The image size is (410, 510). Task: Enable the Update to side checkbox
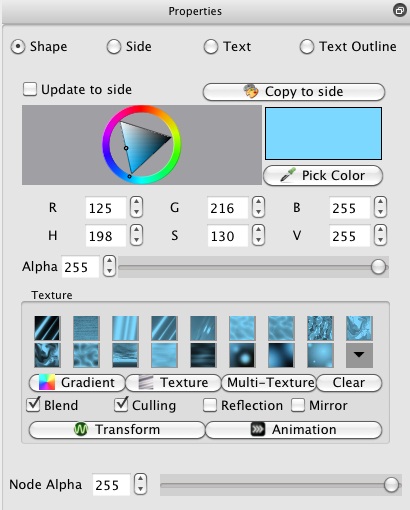click(x=30, y=90)
